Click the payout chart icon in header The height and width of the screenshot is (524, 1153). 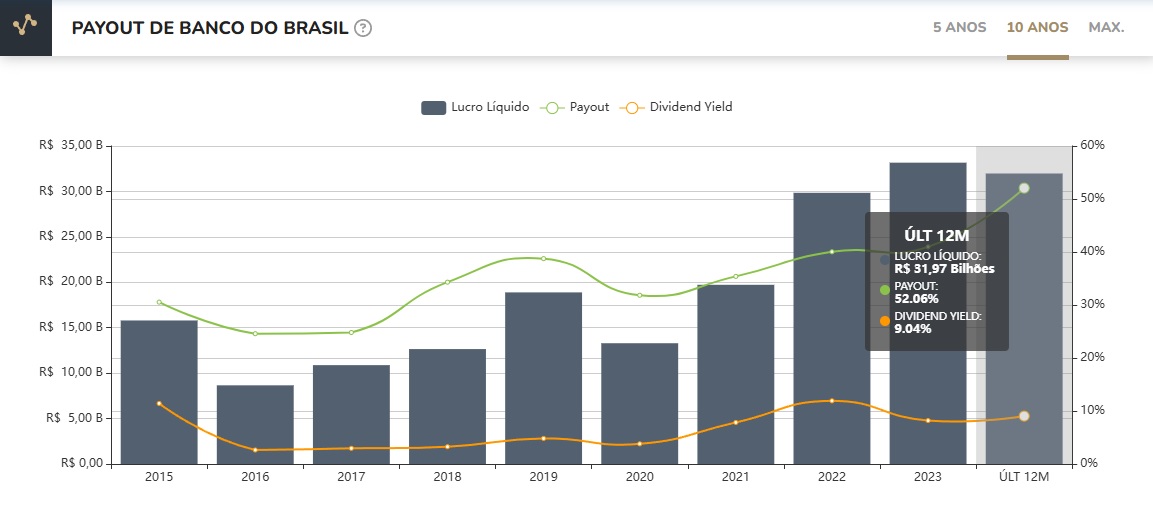click(26, 27)
